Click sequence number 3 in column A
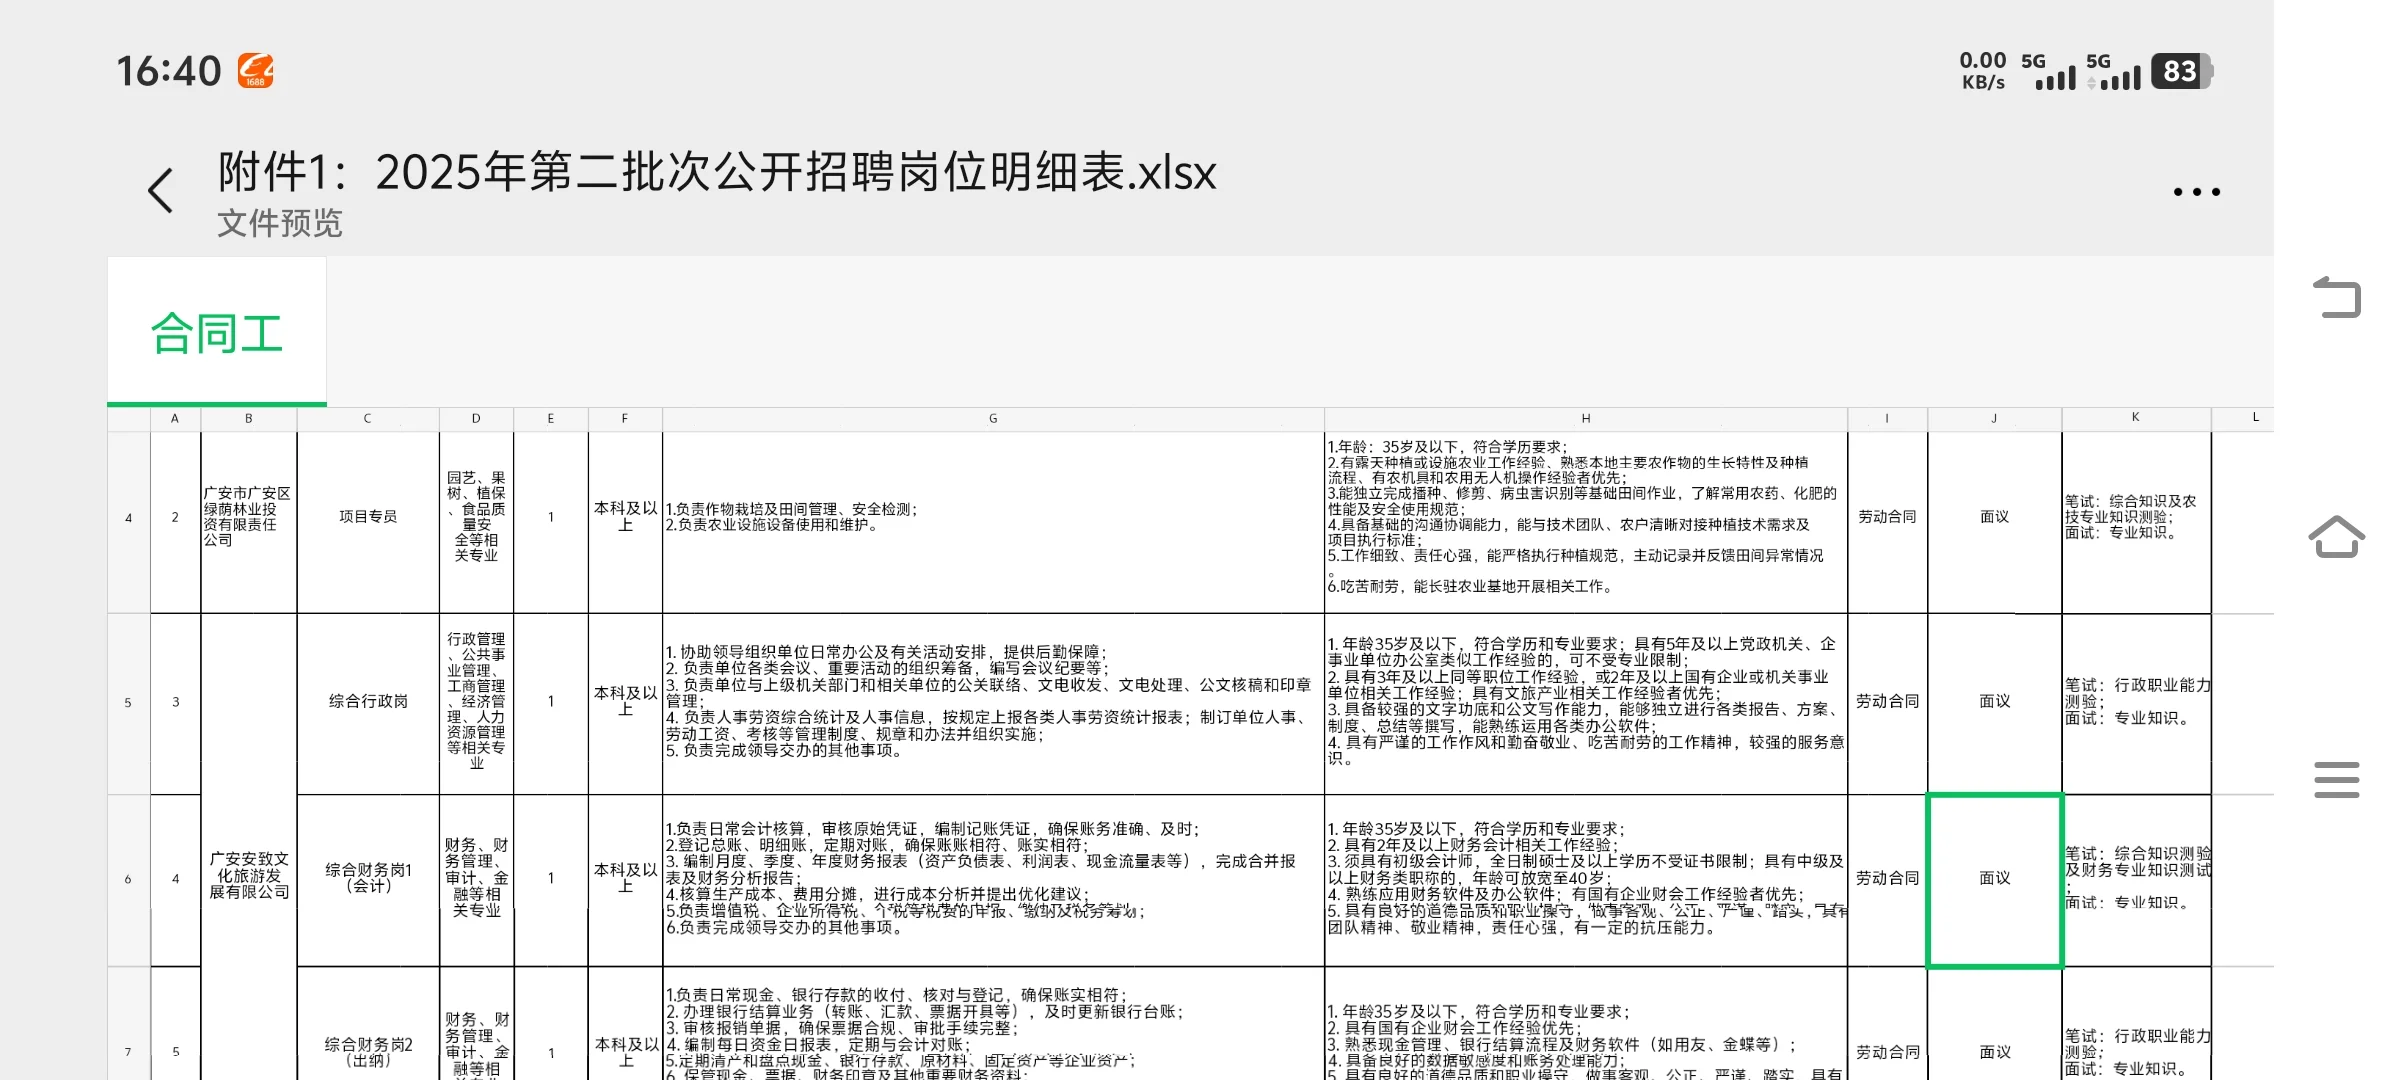The image size is (2400, 1080). (175, 702)
